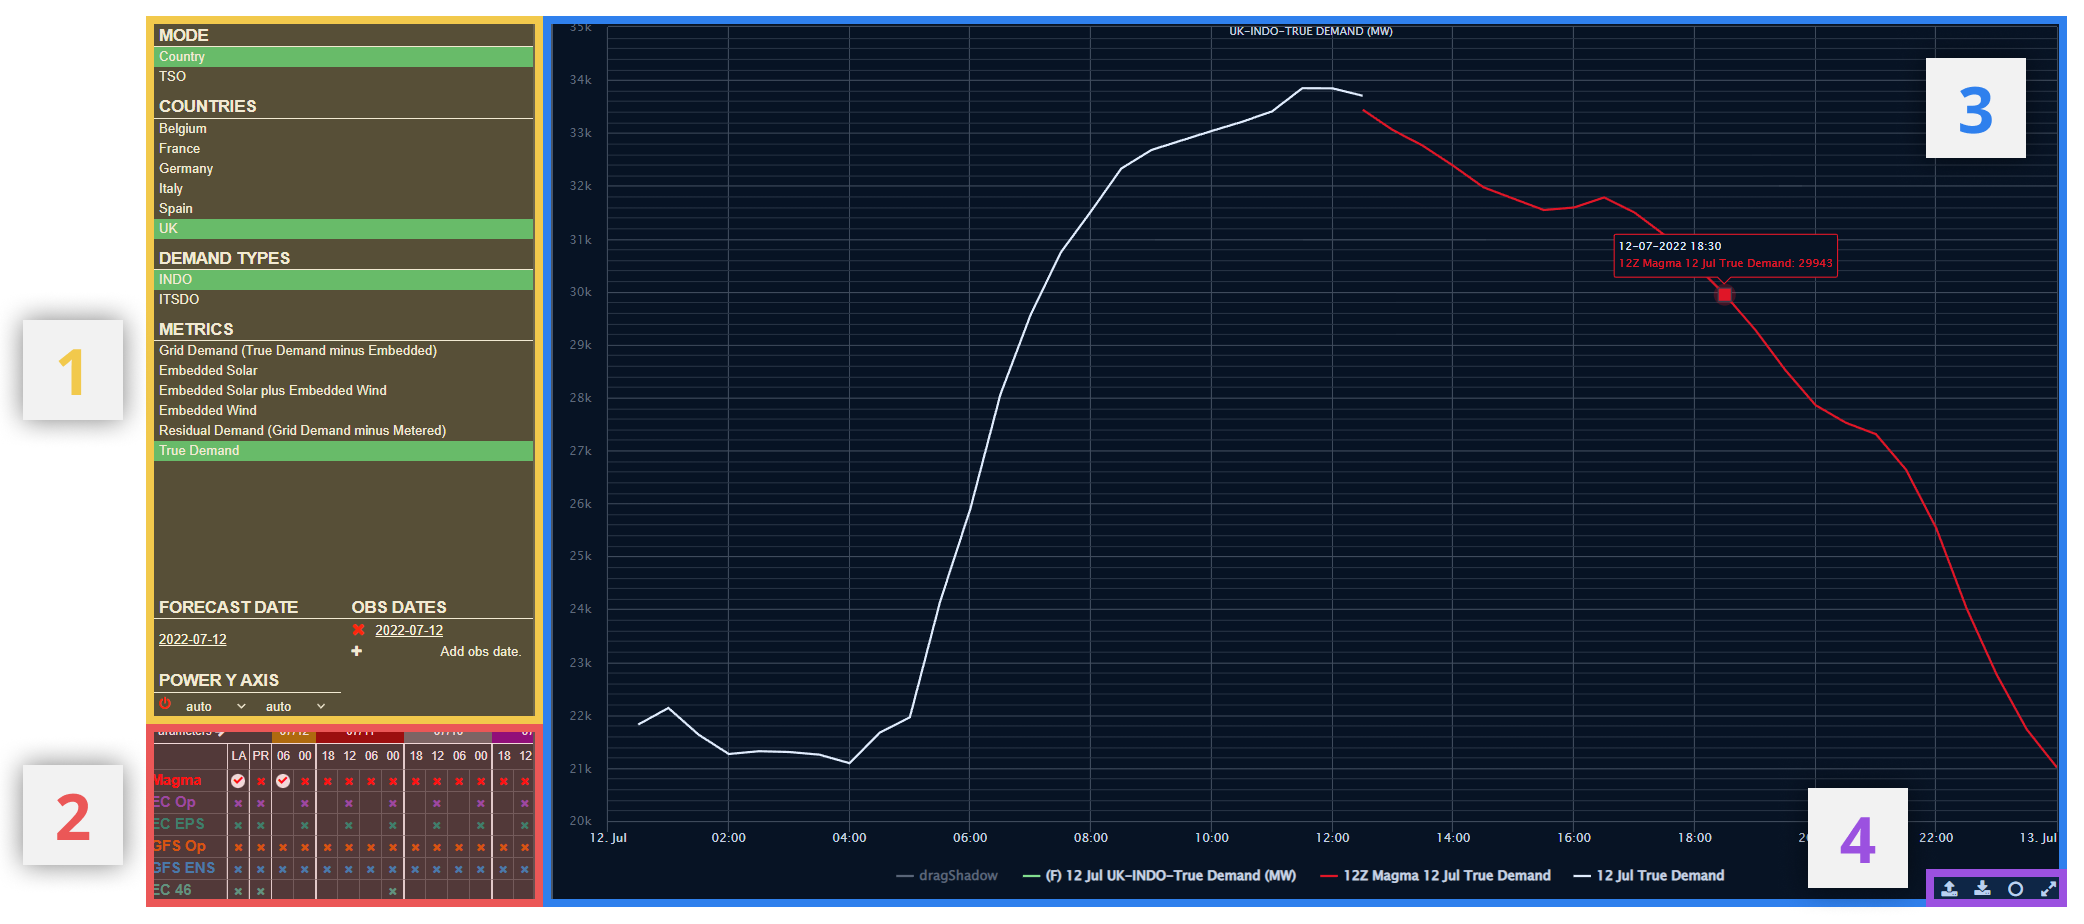Viewport: 2084px width, 924px height.
Task: Click the red data point marker at 18:30
Action: pyautogui.click(x=1725, y=295)
